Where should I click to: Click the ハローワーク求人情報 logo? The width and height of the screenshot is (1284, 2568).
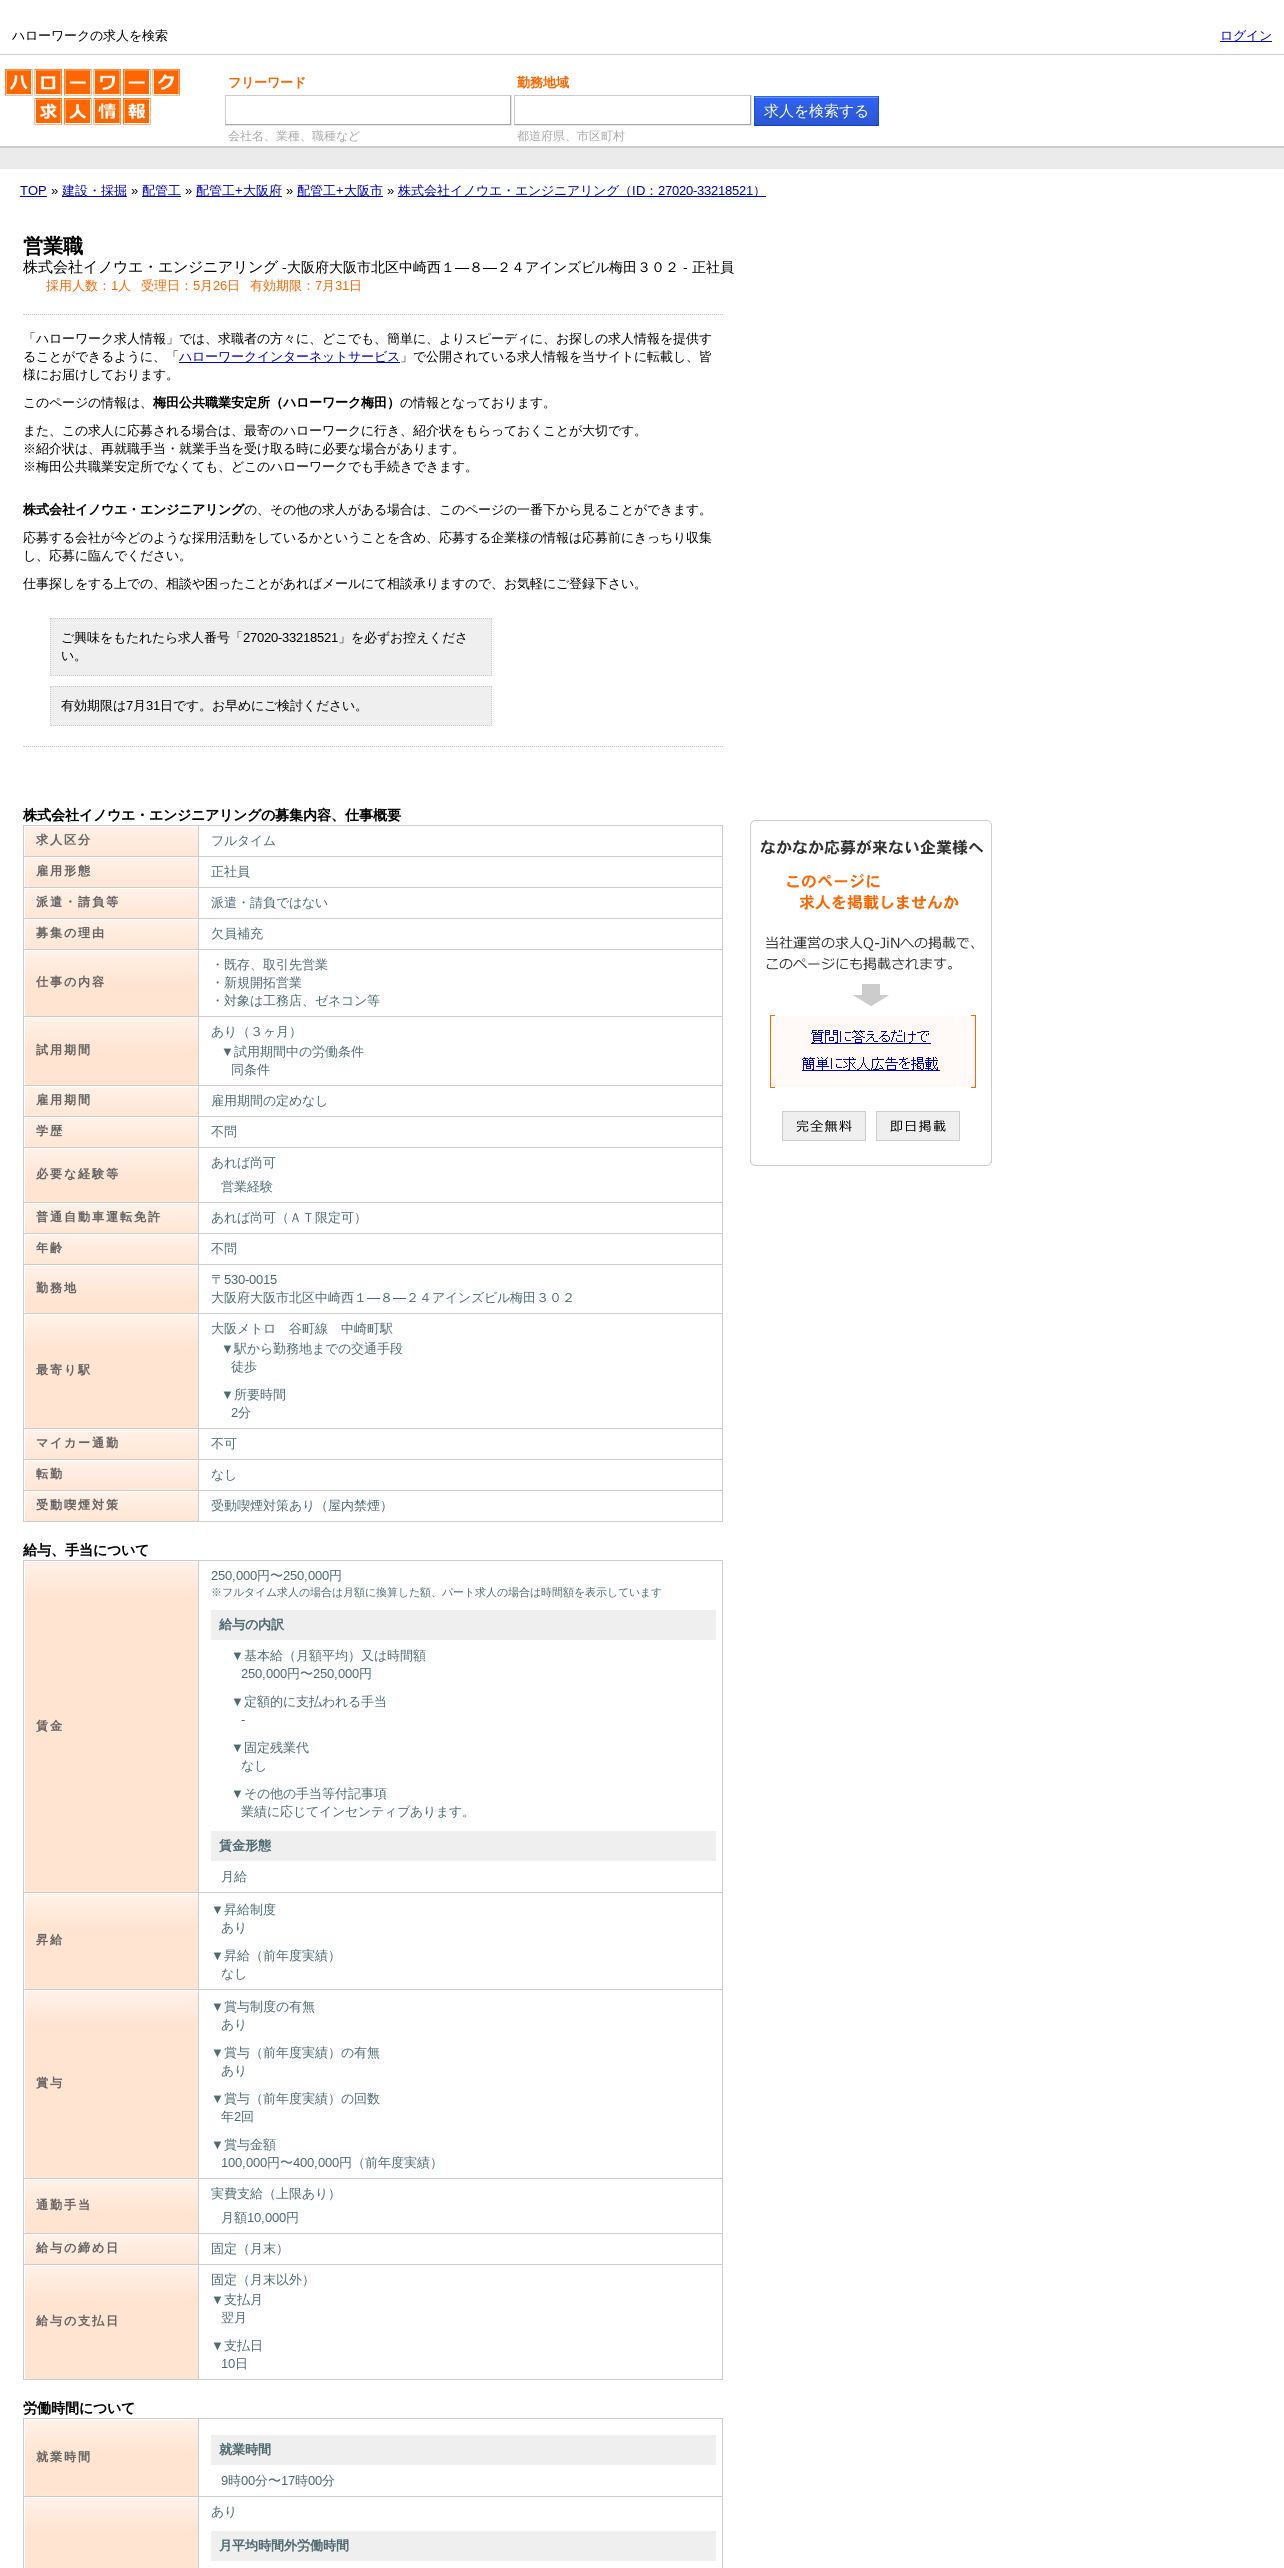click(x=92, y=96)
